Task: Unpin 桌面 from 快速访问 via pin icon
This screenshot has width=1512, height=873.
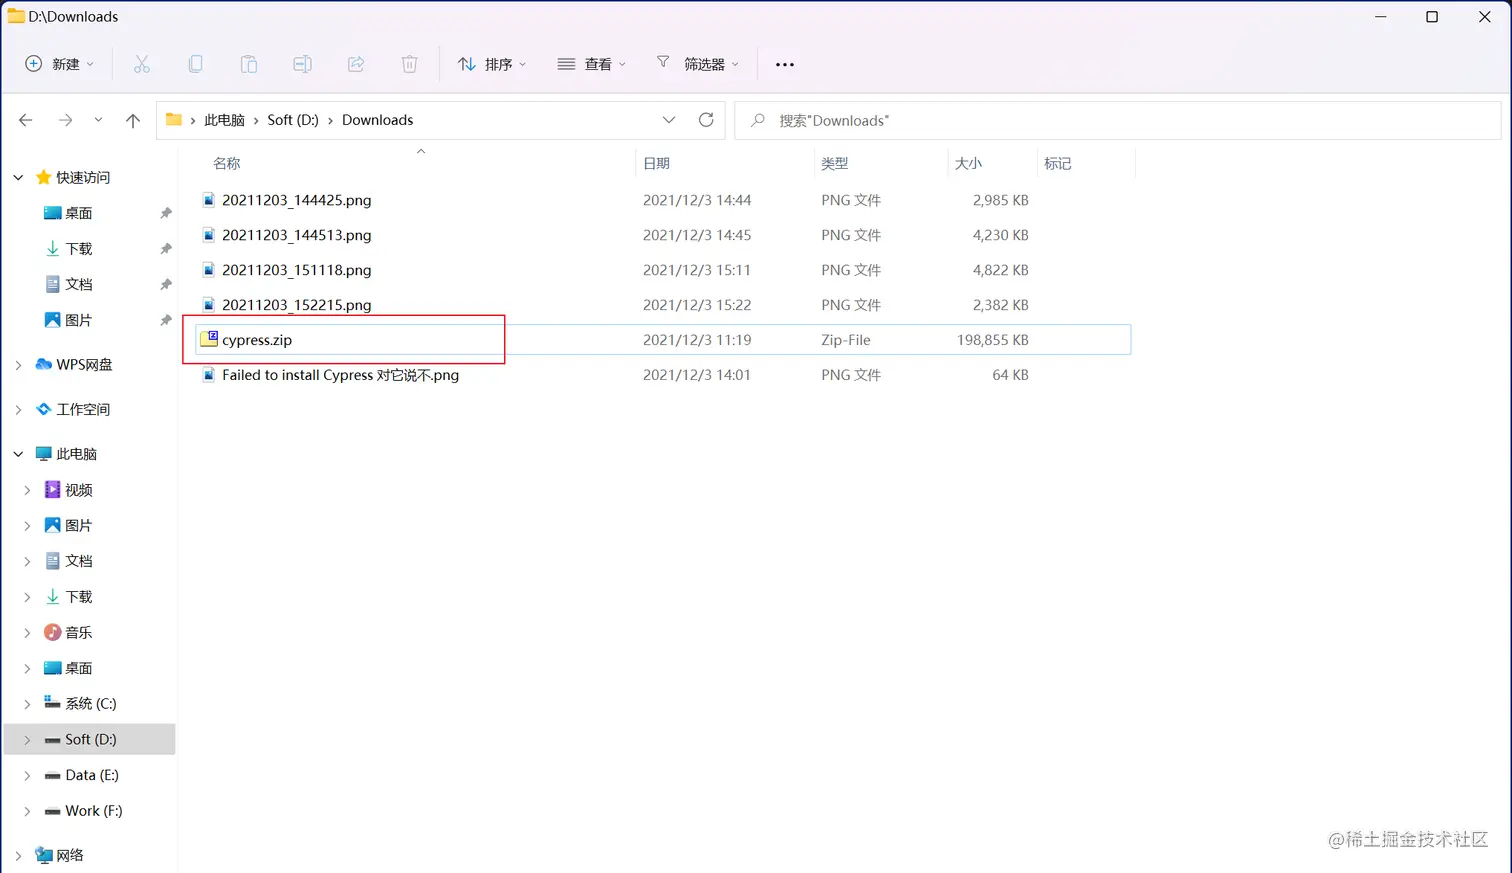Action: 166,213
